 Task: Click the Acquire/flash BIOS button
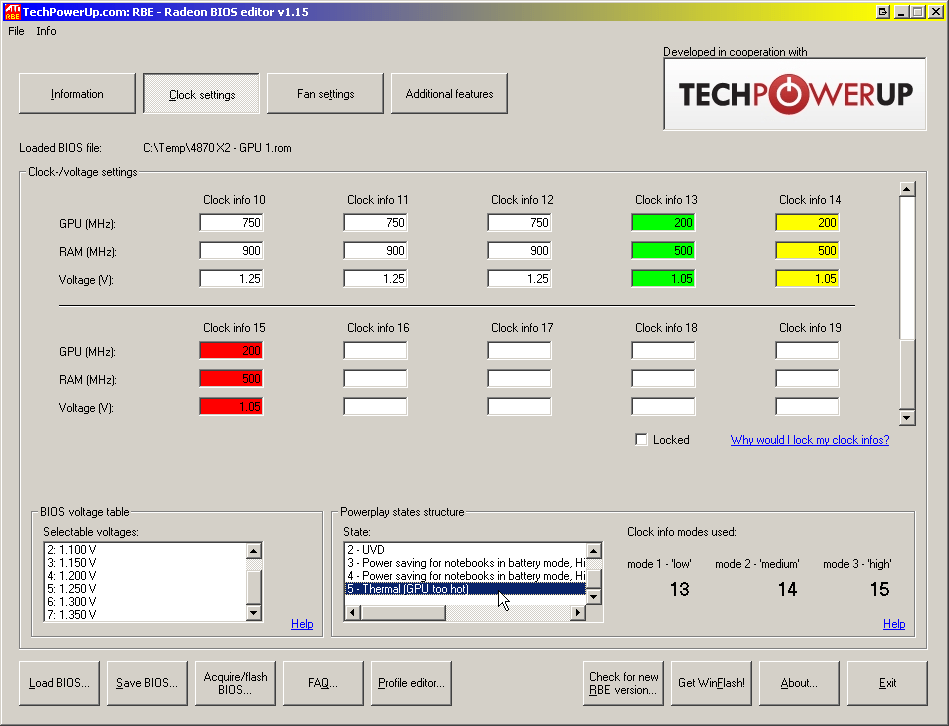point(235,682)
